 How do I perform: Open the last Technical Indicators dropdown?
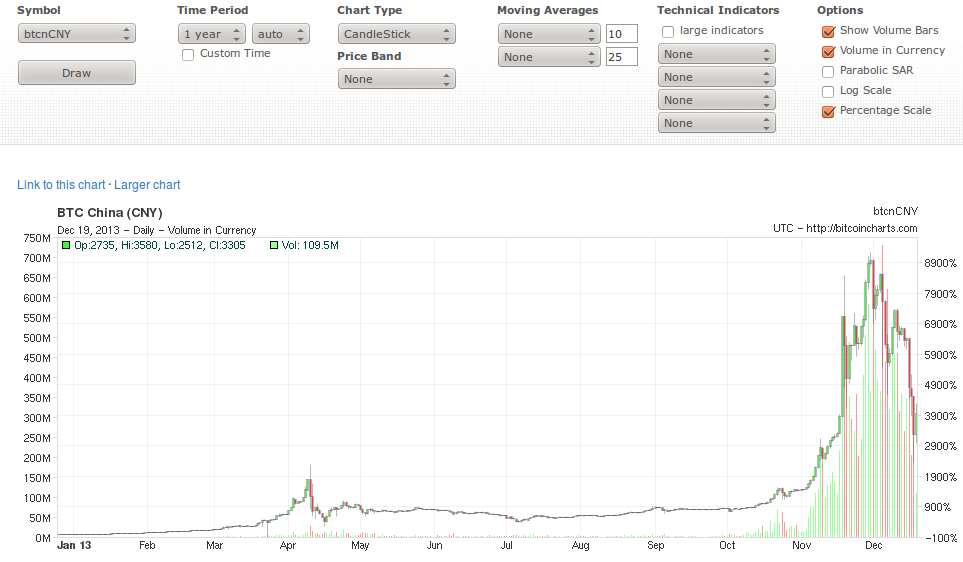click(x=716, y=123)
